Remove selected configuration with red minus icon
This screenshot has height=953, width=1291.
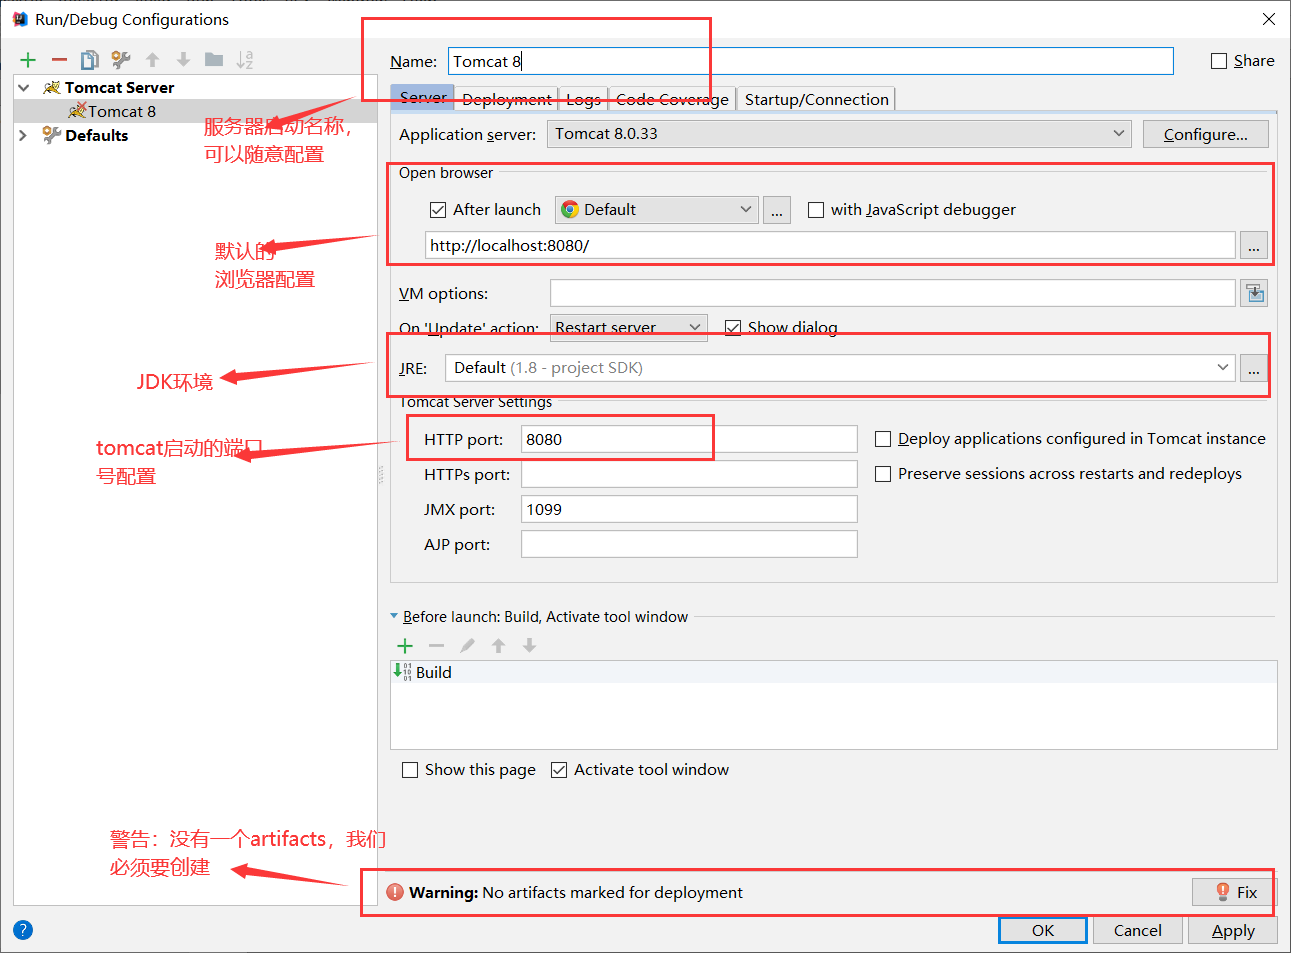pos(59,60)
